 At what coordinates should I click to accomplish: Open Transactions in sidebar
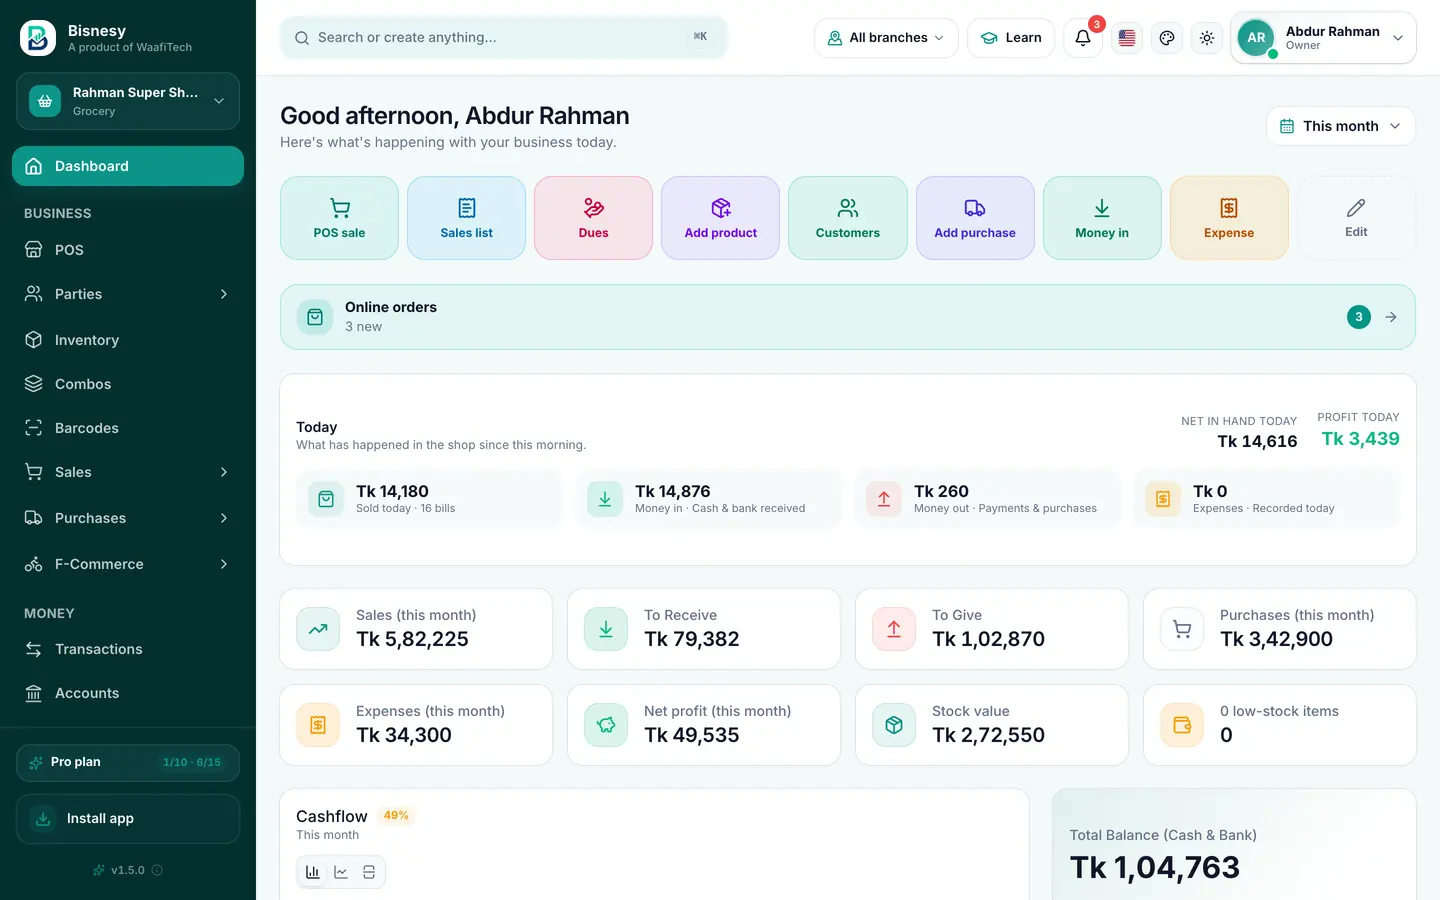[128, 649]
